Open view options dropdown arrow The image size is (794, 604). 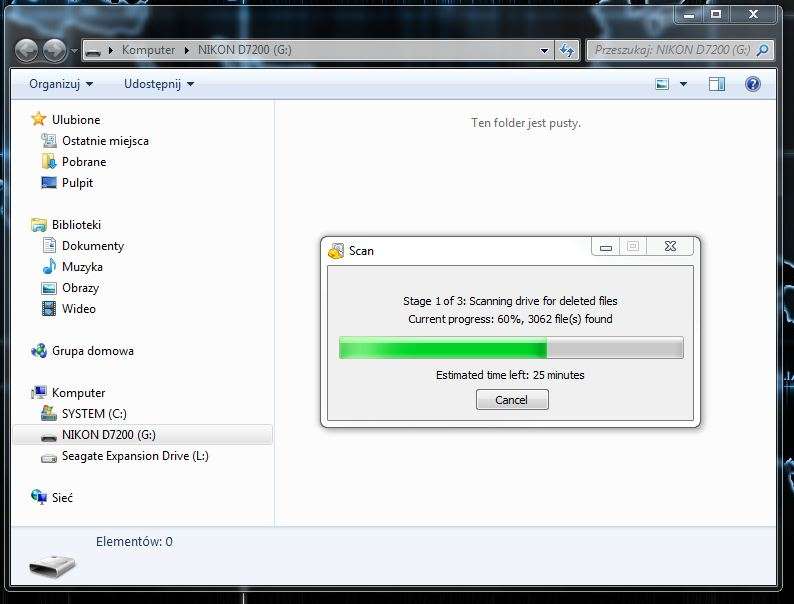(x=684, y=85)
